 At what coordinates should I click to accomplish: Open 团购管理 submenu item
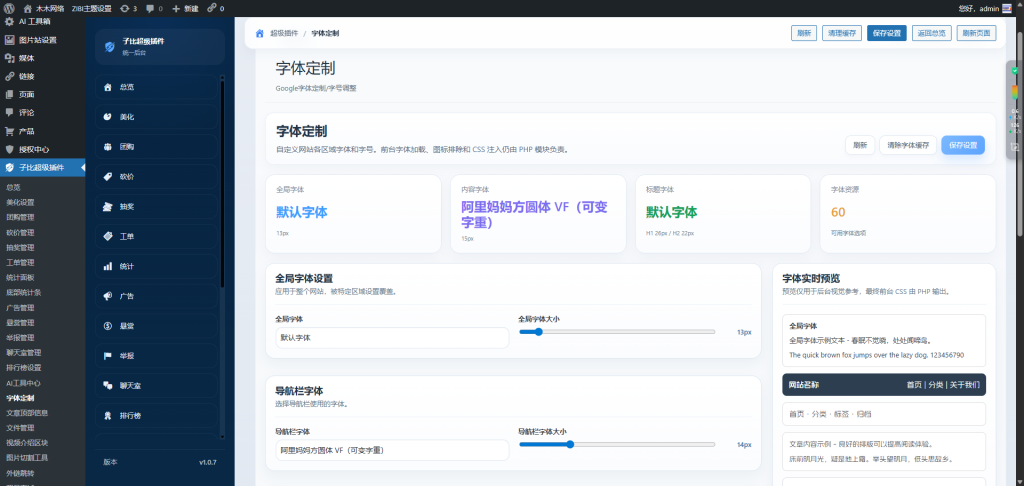(20, 218)
